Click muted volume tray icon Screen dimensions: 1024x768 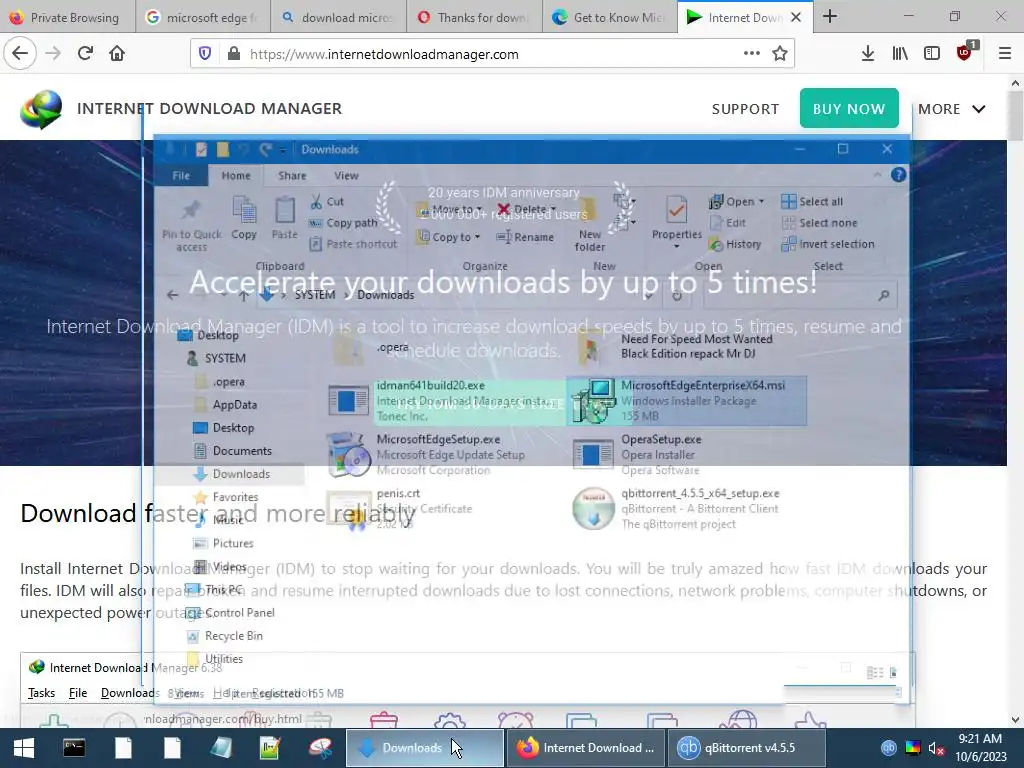coord(936,748)
